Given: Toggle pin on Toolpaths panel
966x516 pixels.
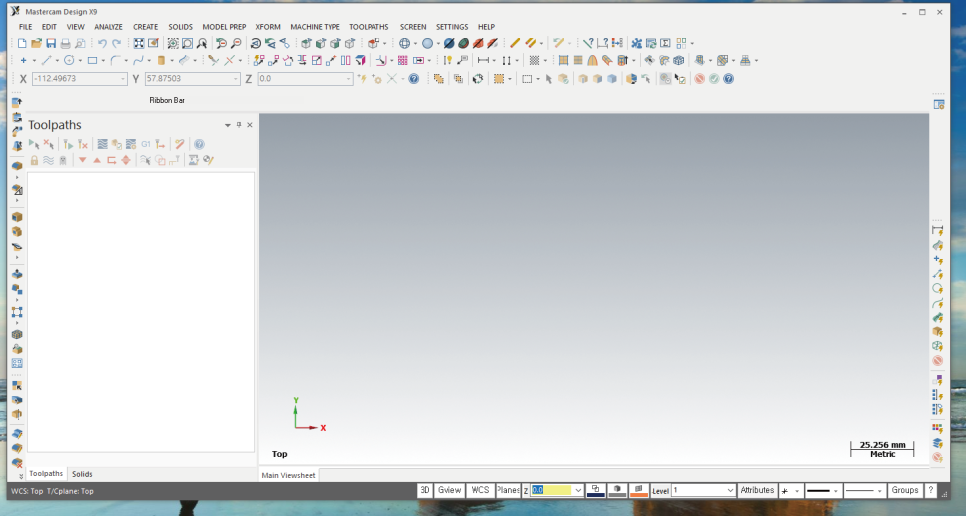Looking at the screenshot, I should click(x=239, y=125).
